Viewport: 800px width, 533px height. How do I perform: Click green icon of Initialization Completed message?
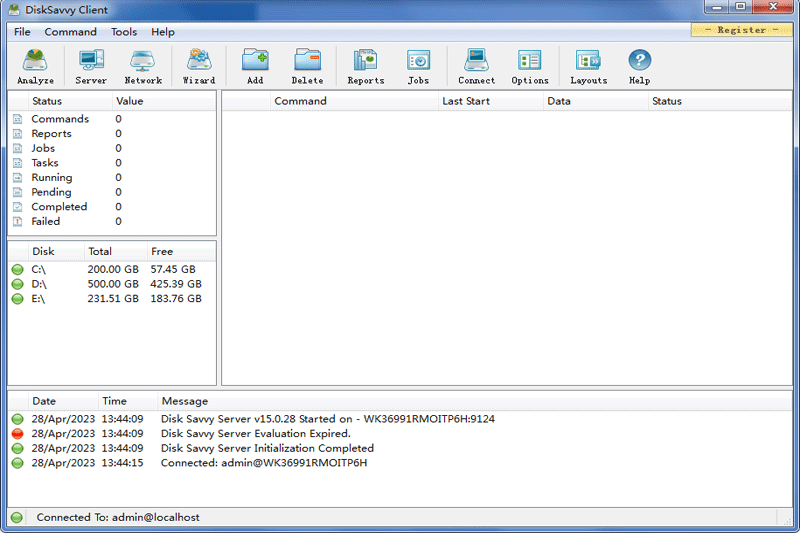[18, 448]
